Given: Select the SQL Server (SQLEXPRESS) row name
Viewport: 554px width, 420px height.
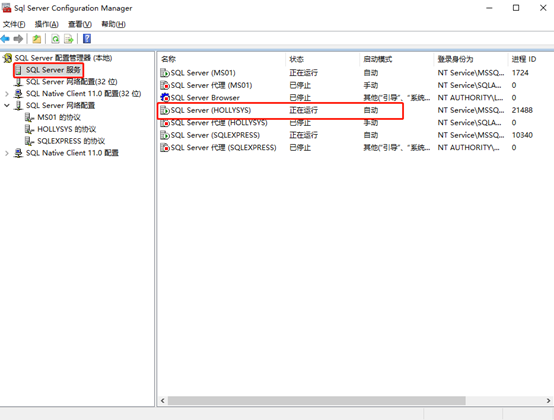Looking at the screenshot, I should pos(215,135).
